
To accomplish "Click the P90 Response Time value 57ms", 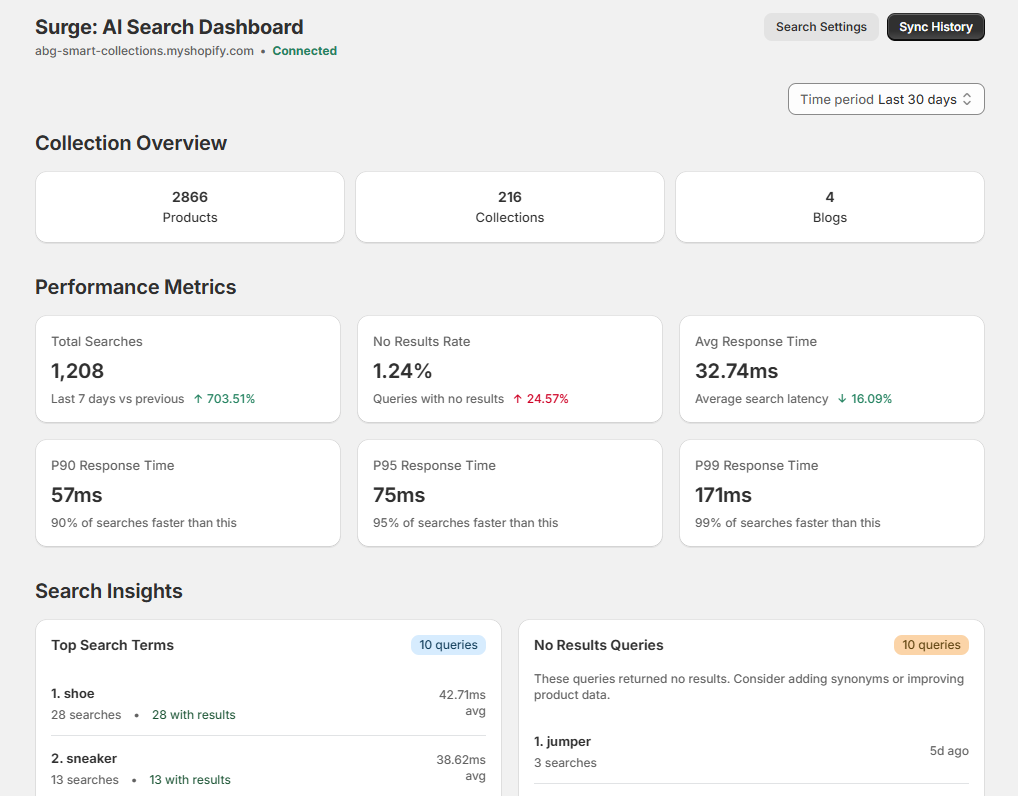I will click(x=77, y=495).
